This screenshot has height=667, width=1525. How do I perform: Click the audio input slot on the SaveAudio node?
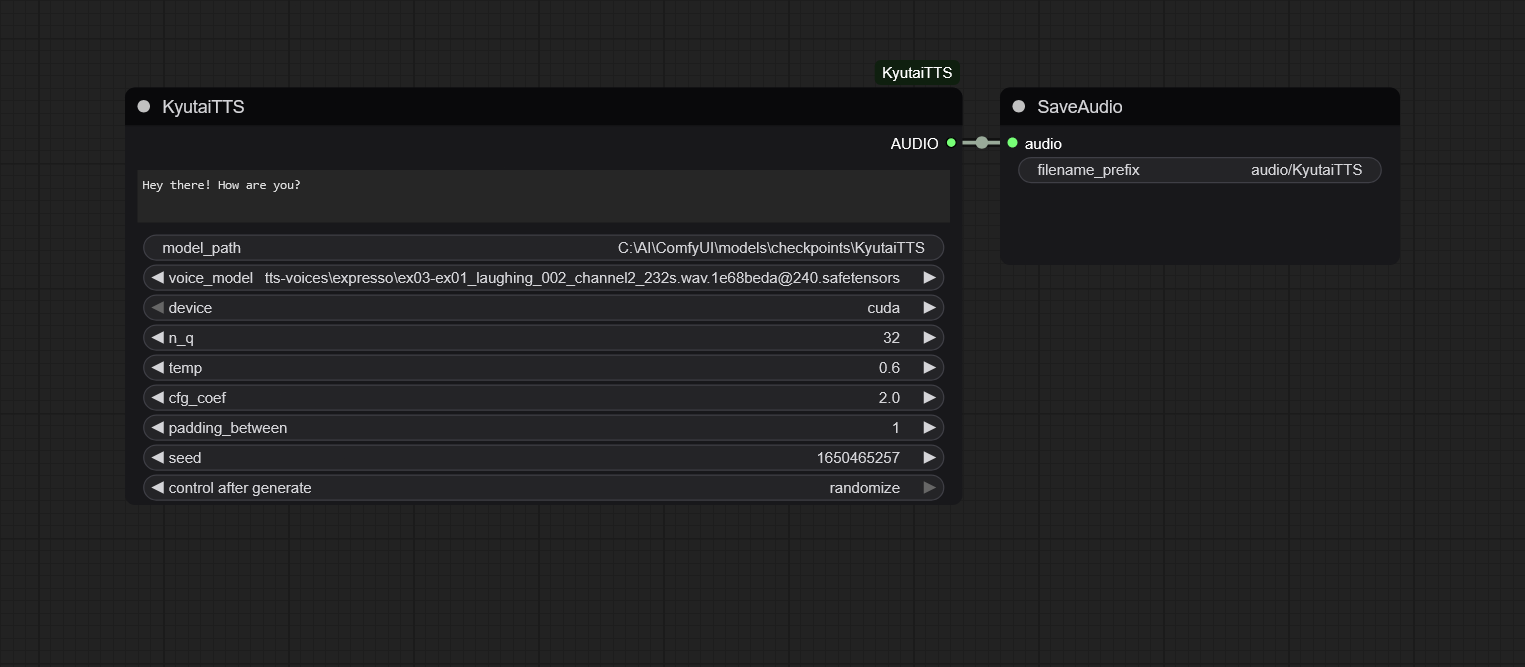pos(1012,143)
